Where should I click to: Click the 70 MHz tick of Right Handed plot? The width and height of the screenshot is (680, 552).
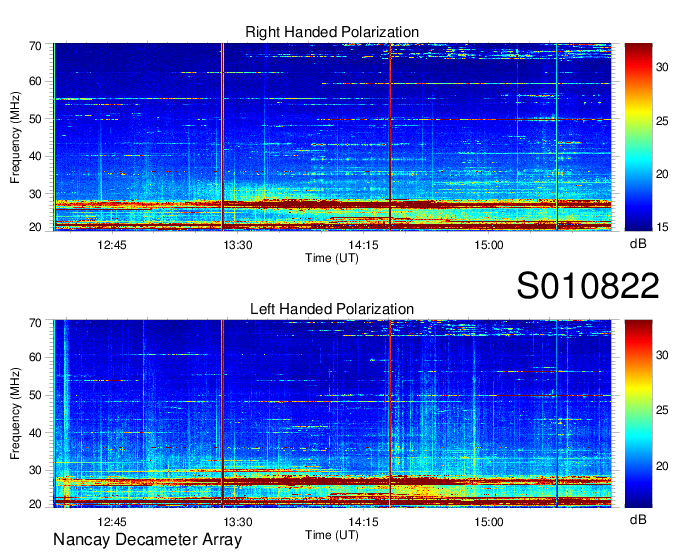pyautogui.click(x=35, y=46)
